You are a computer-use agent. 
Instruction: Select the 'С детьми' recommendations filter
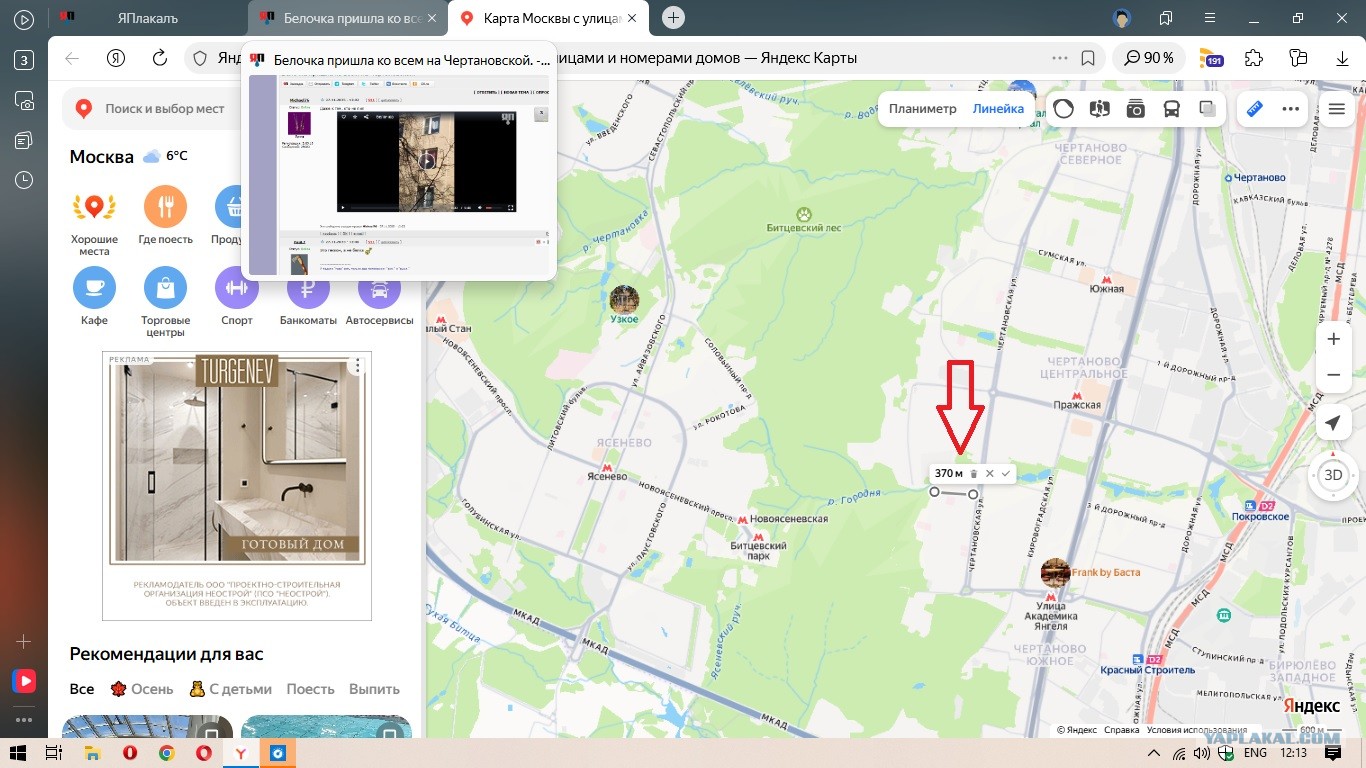pos(230,689)
